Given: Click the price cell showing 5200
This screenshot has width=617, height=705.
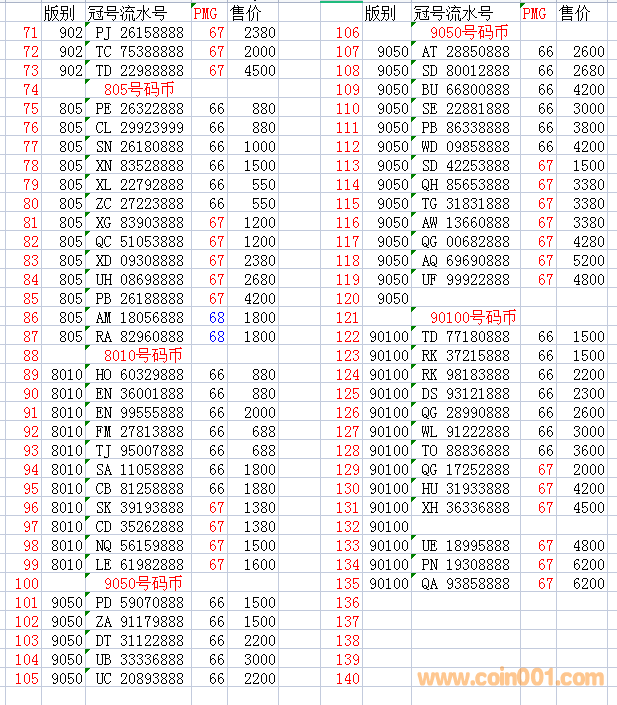Looking at the screenshot, I should [588, 261].
